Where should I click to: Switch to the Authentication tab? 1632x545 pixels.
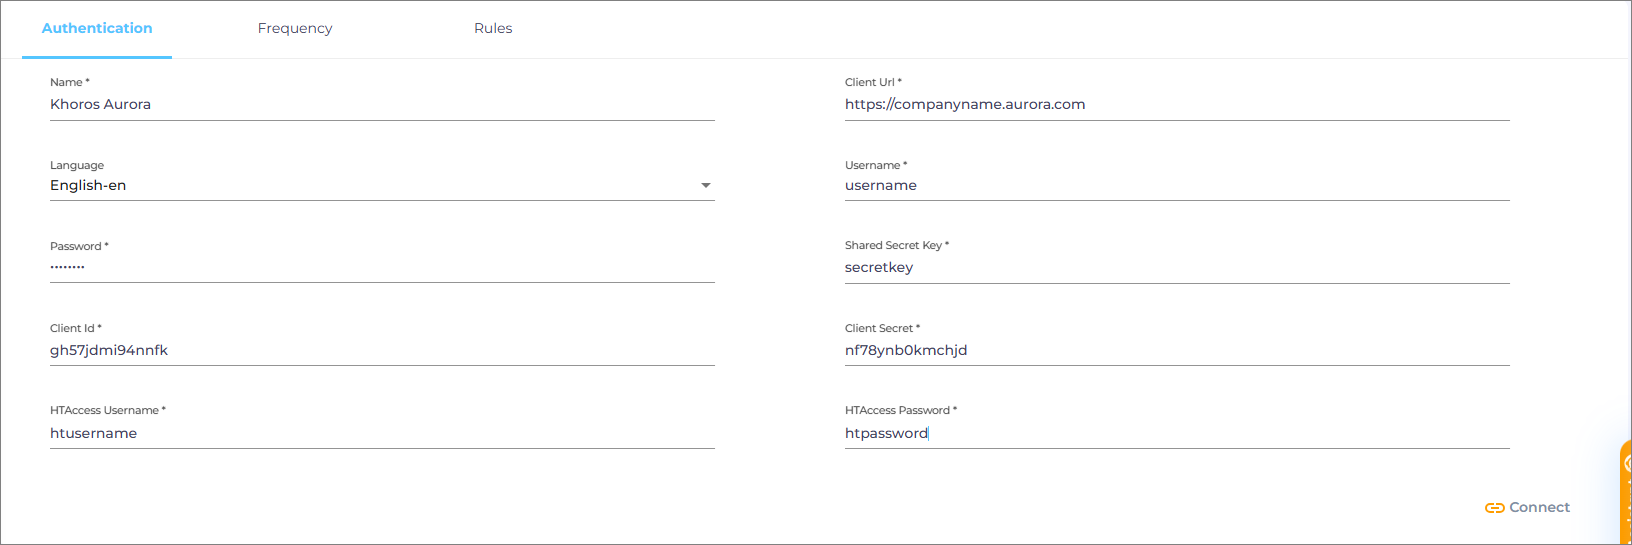pyautogui.click(x=97, y=29)
